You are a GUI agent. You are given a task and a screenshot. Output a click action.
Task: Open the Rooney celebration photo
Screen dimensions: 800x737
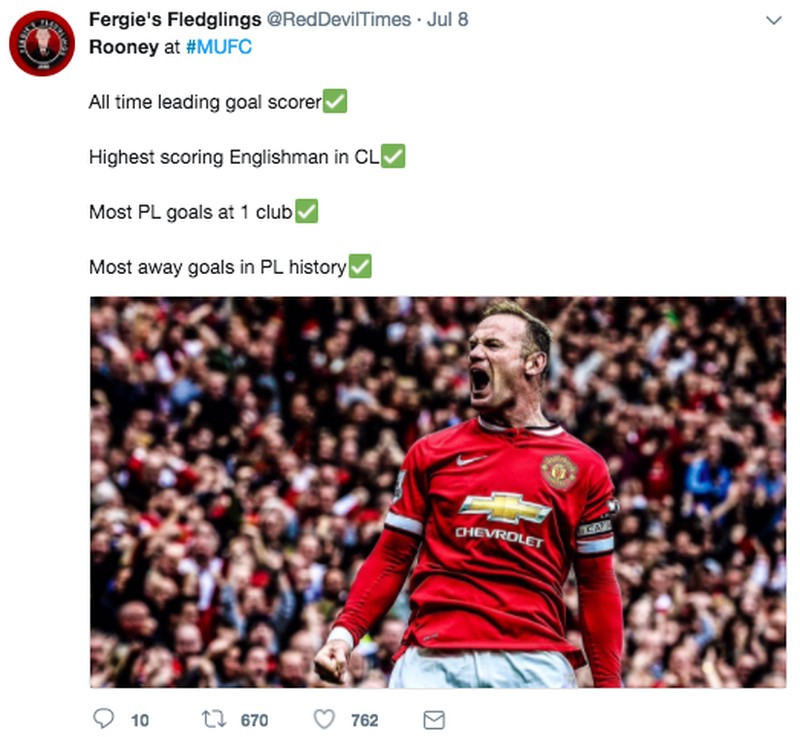pos(438,492)
